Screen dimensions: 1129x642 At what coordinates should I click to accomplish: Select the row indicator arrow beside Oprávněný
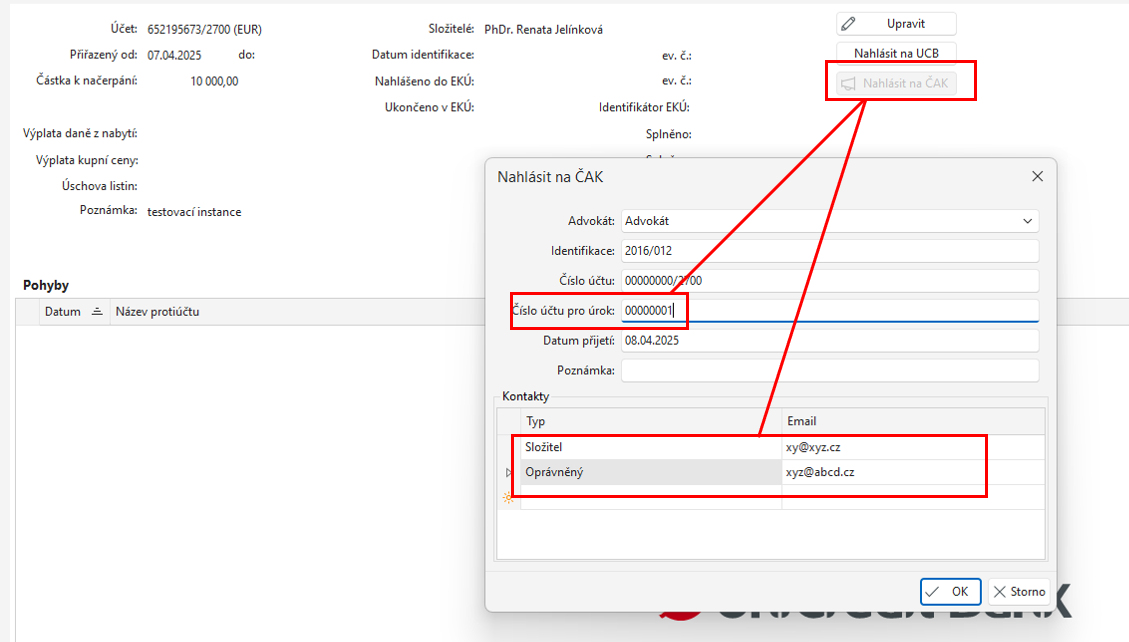coord(507,472)
